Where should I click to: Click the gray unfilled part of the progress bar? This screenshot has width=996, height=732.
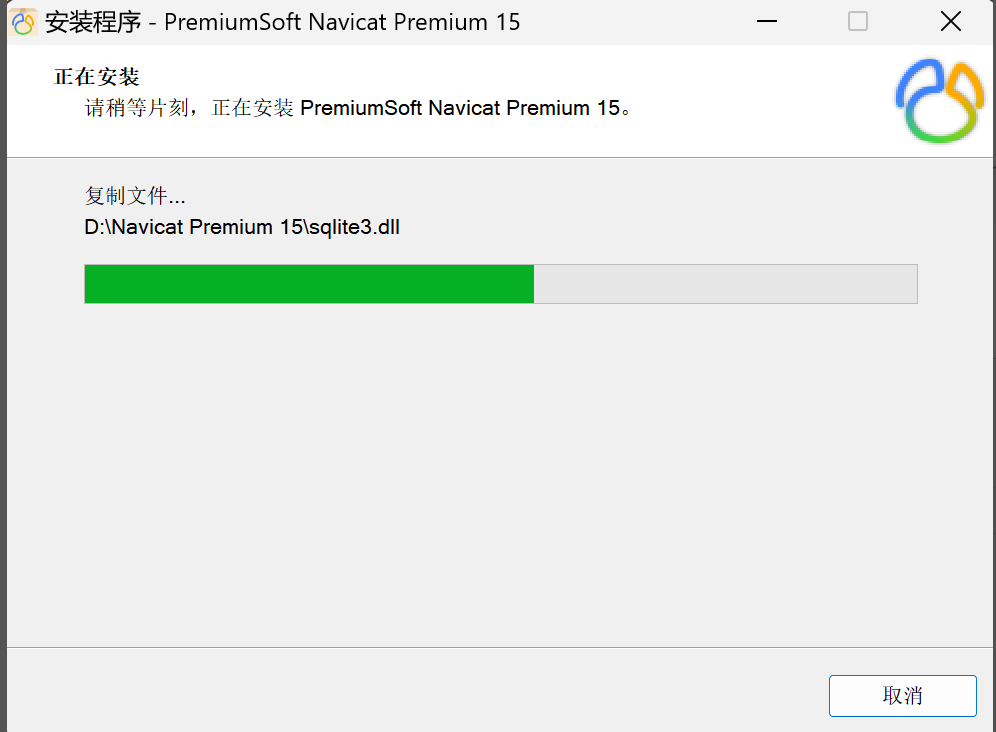click(x=725, y=284)
